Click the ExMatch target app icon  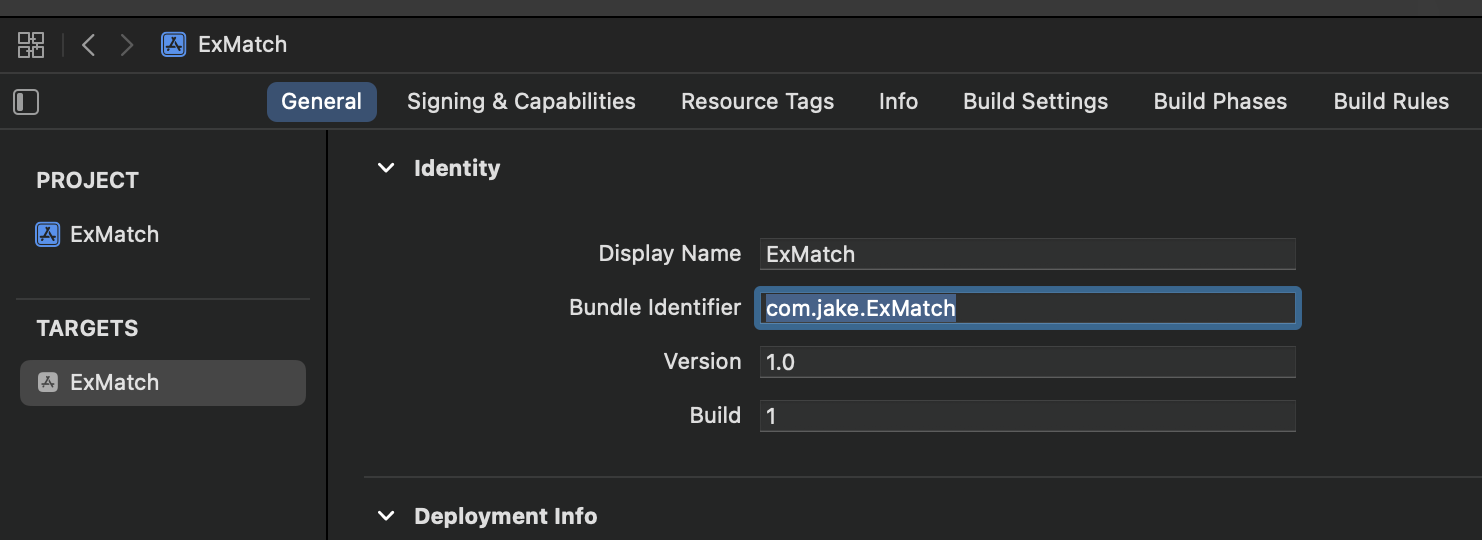point(47,382)
